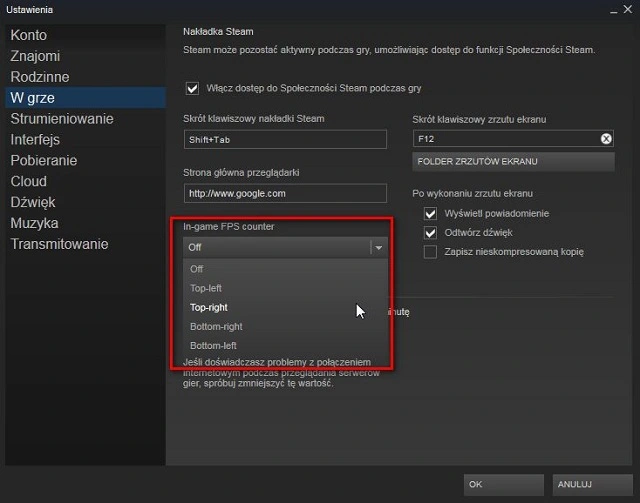Toggle Steam Community in-game access checkbox

pos(193,88)
